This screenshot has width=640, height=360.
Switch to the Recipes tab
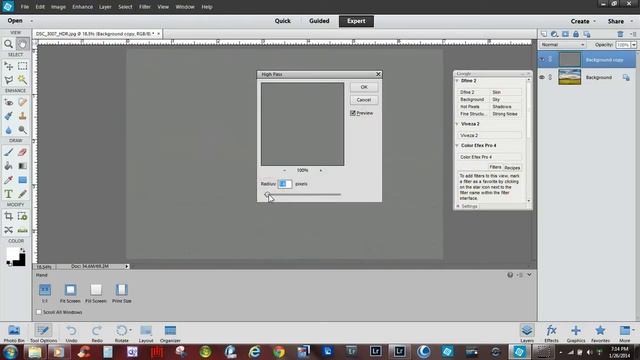(512, 167)
